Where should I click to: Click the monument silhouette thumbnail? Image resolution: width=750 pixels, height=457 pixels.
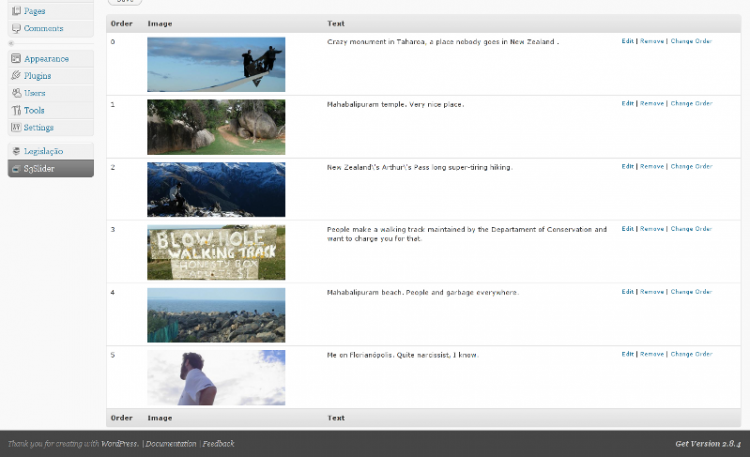pyautogui.click(x=216, y=65)
